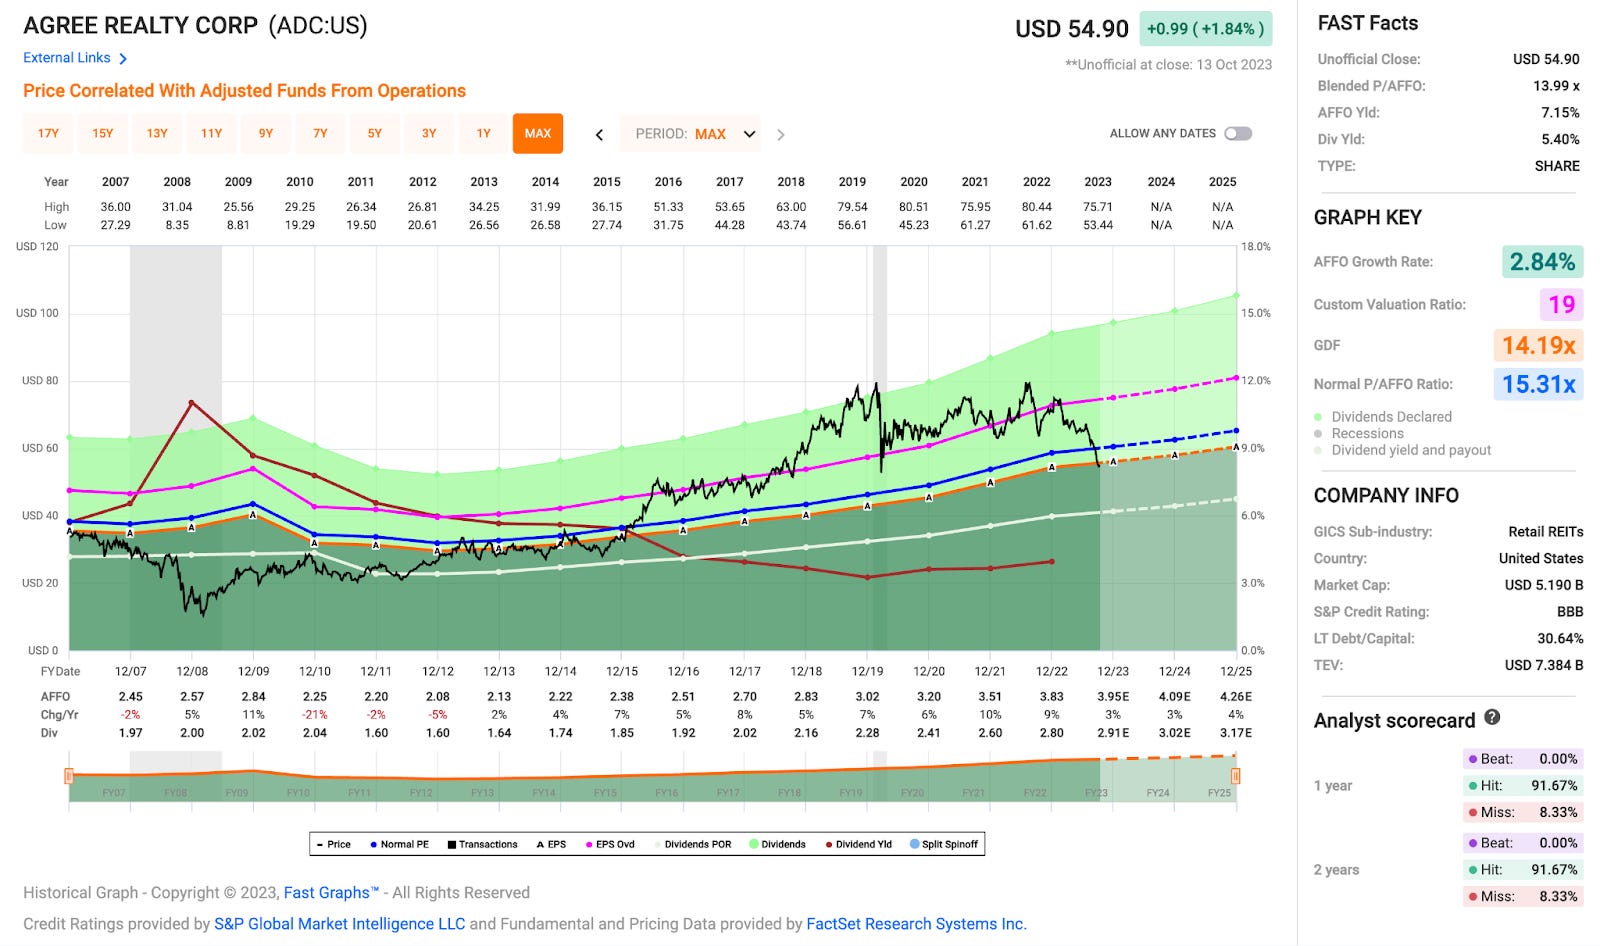
Task: Click the AGREE REALTY CORP title
Action: click(141, 25)
